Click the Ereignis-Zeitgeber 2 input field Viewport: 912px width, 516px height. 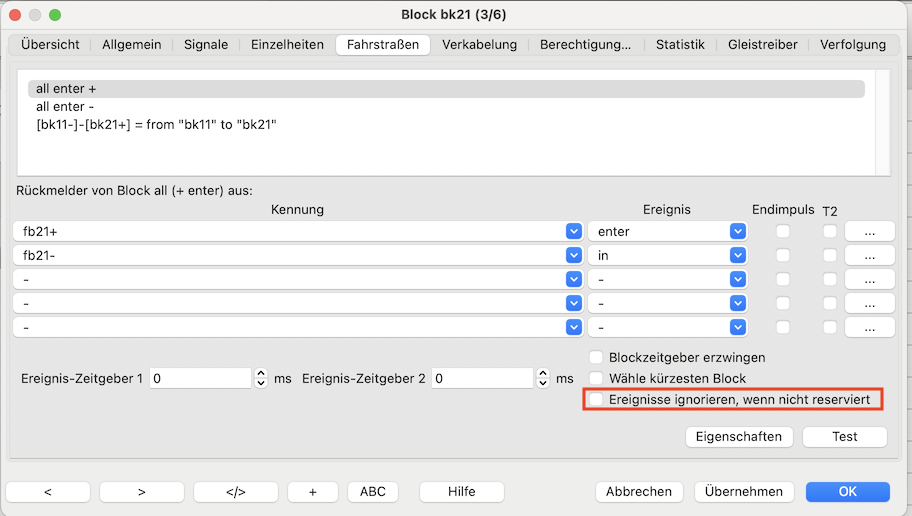coord(482,378)
